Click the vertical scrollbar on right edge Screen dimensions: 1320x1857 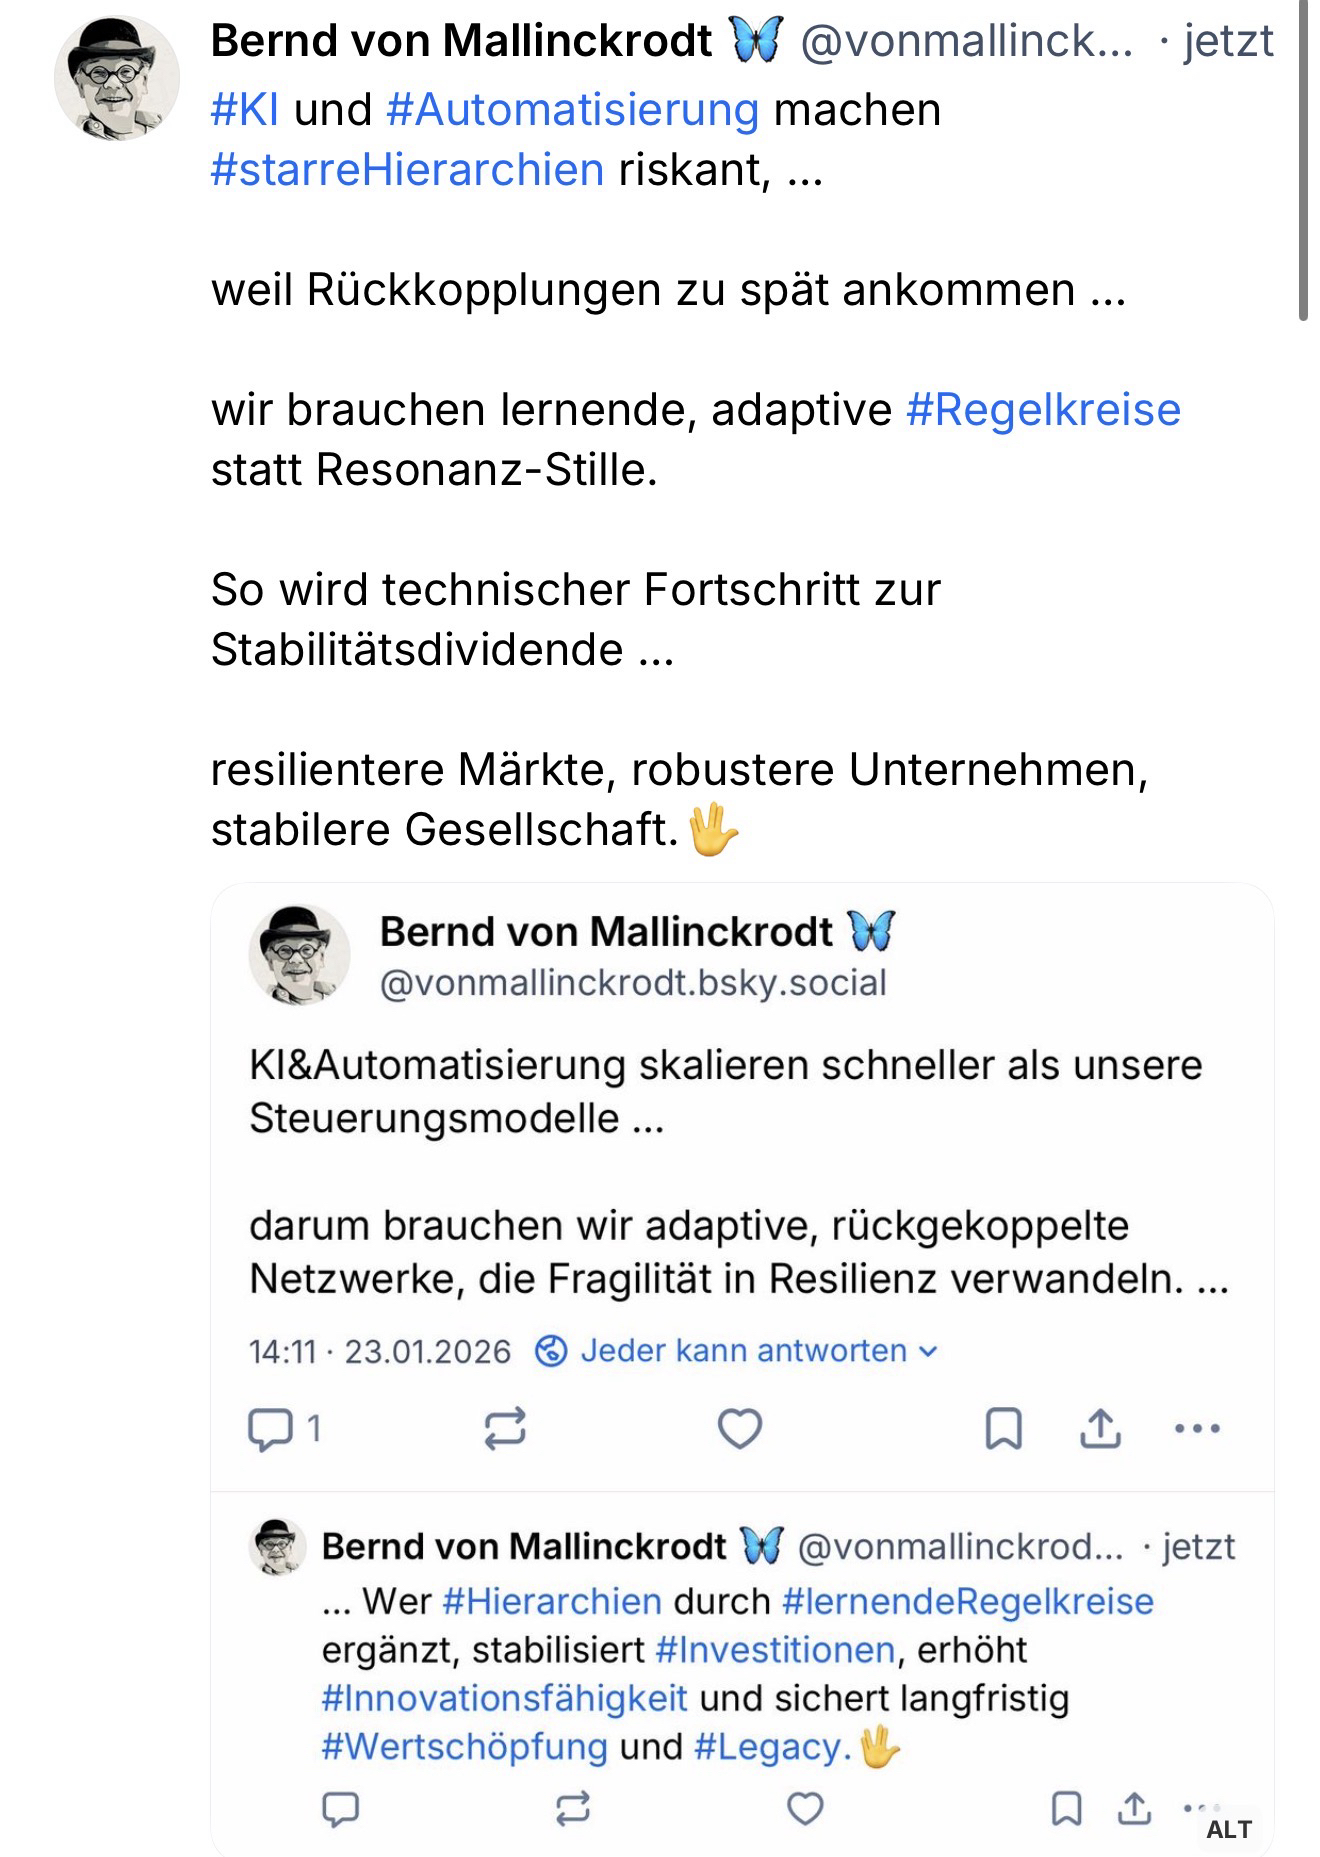[x=1303, y=160]
